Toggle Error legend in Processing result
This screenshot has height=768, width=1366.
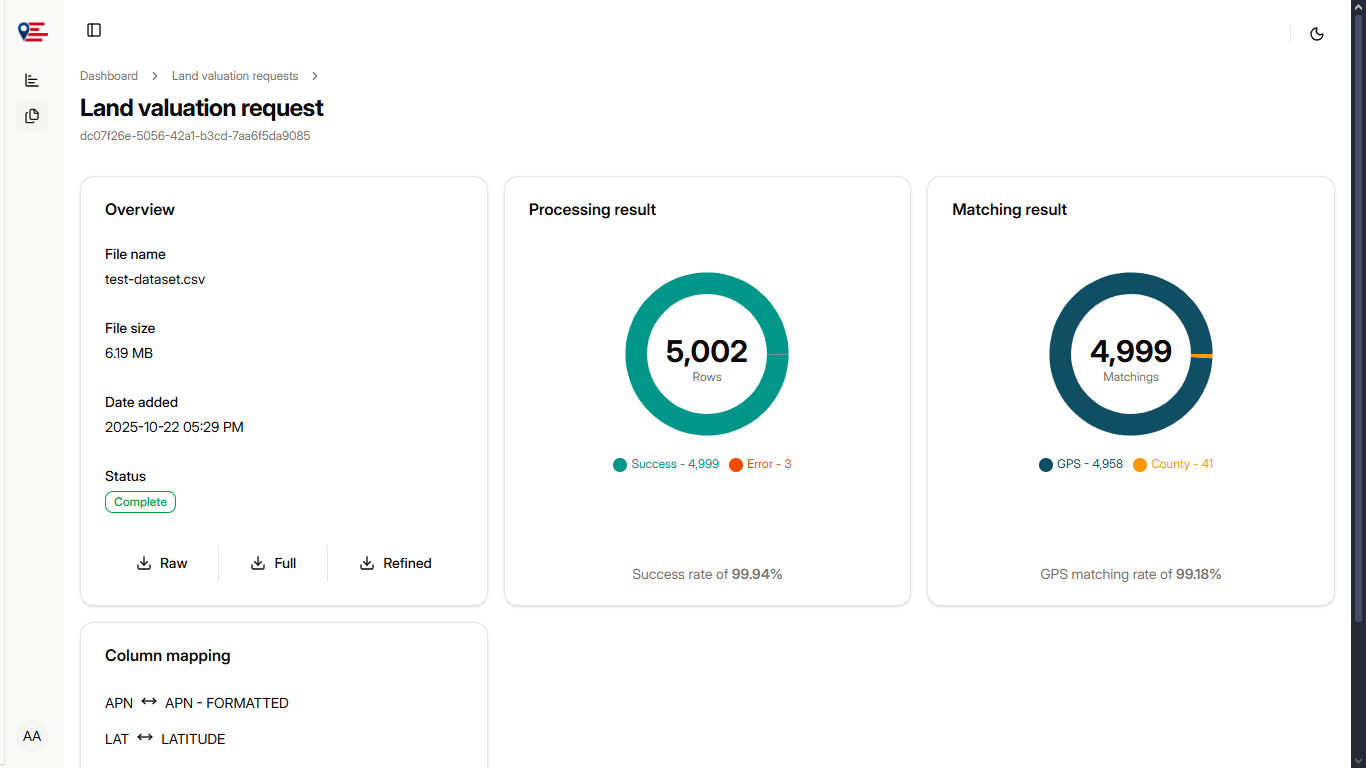[760, 465]
